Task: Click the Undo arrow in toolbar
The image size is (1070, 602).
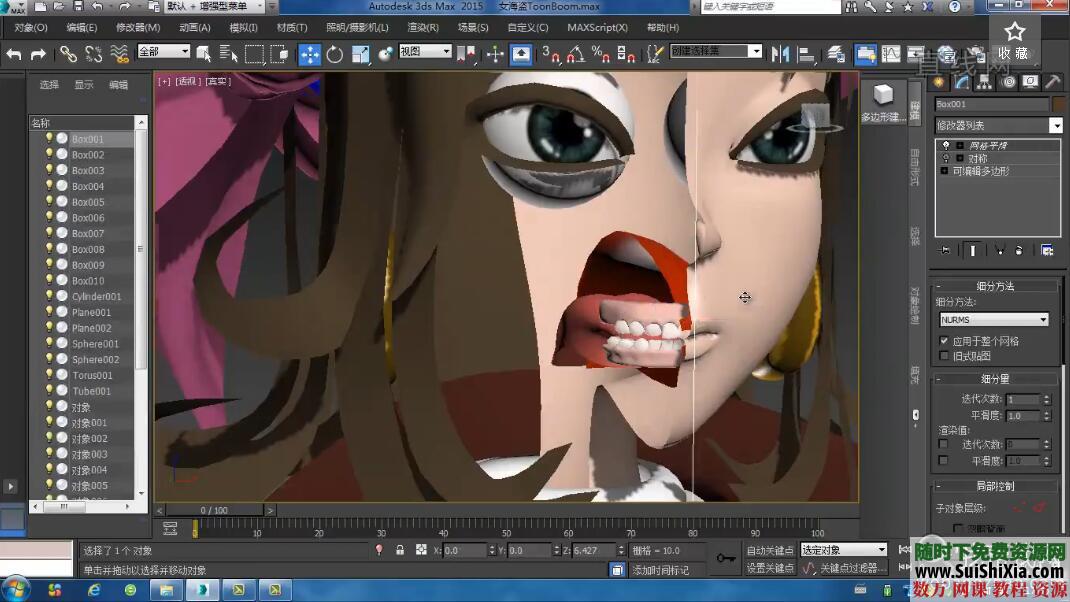Action: pyautogui.click(x=14, y=54)
